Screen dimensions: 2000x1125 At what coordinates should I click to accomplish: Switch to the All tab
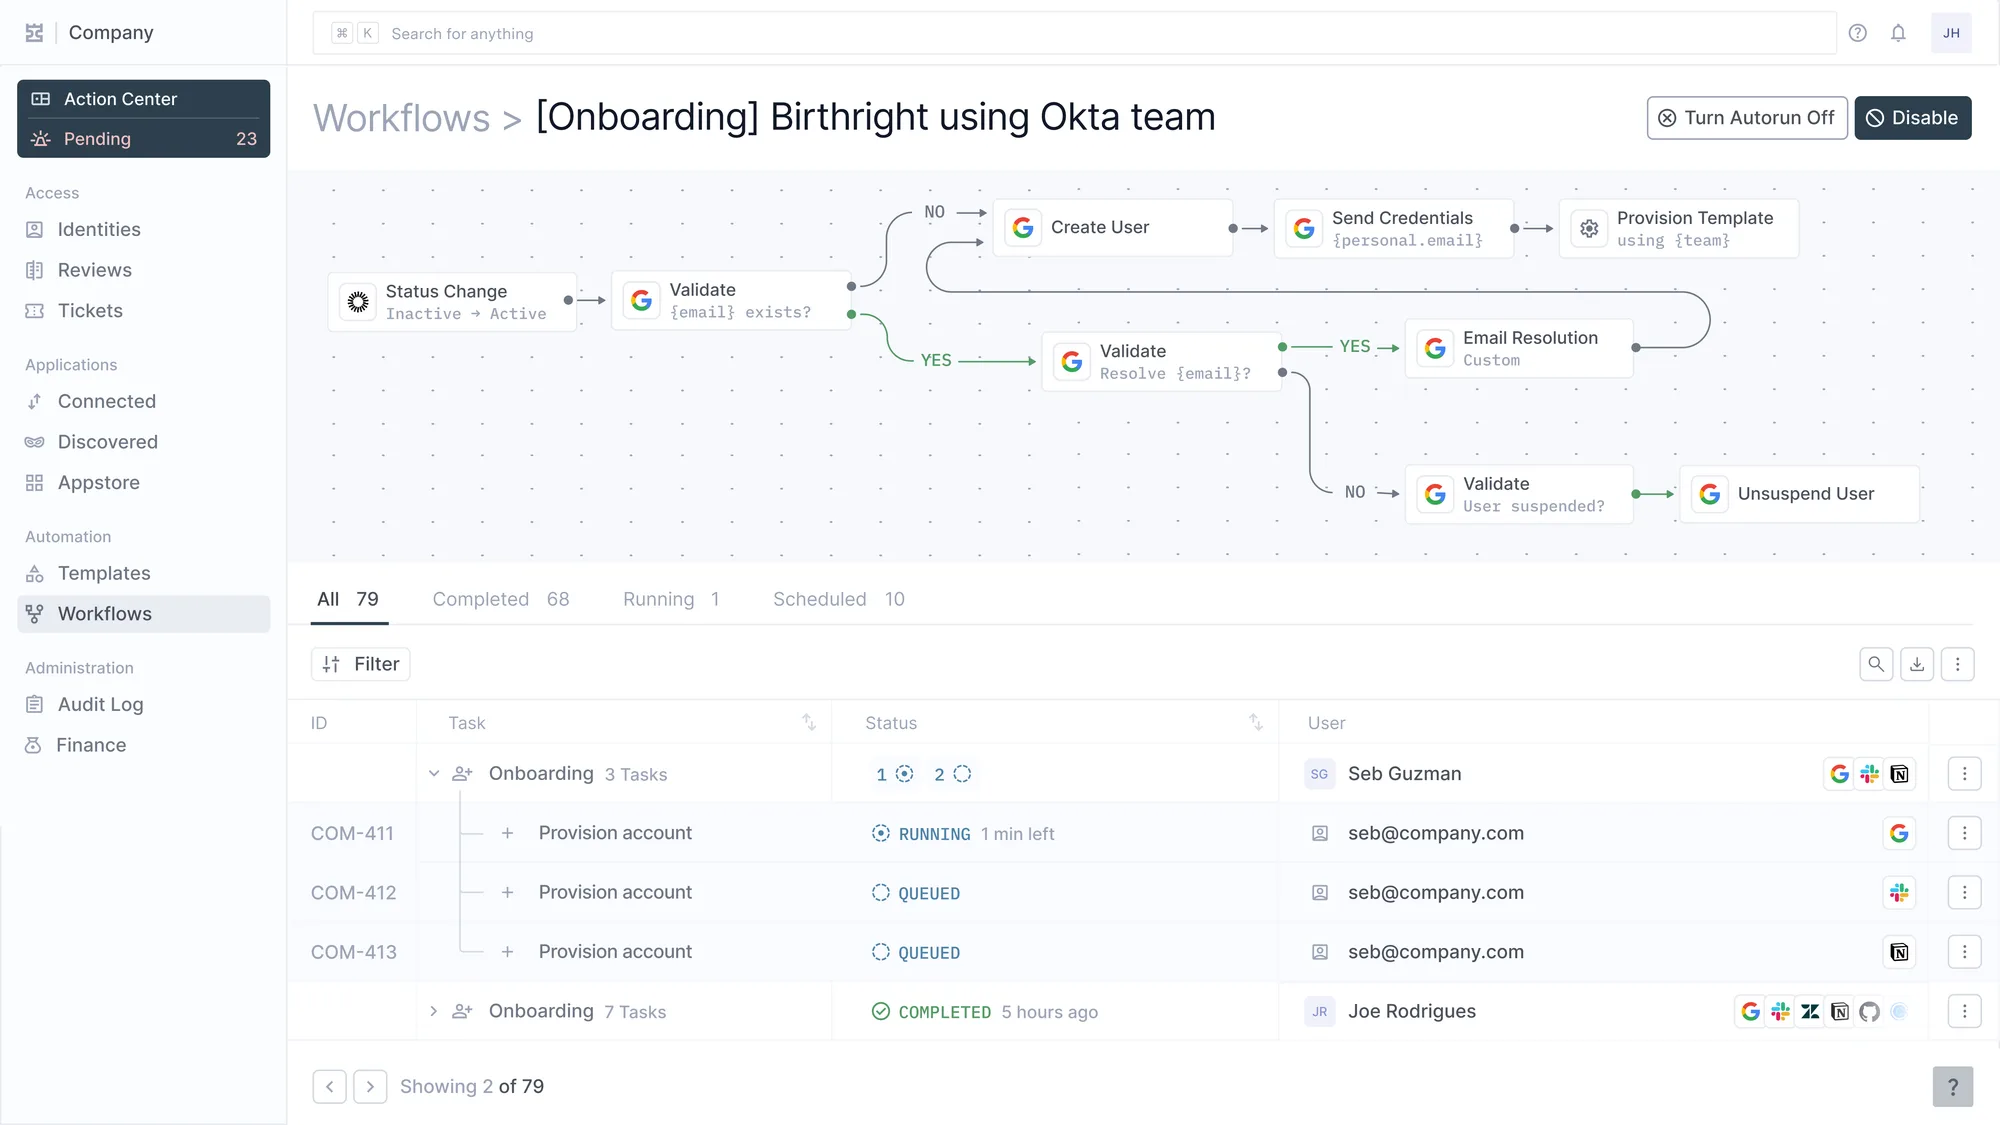(x=347, y=599)
